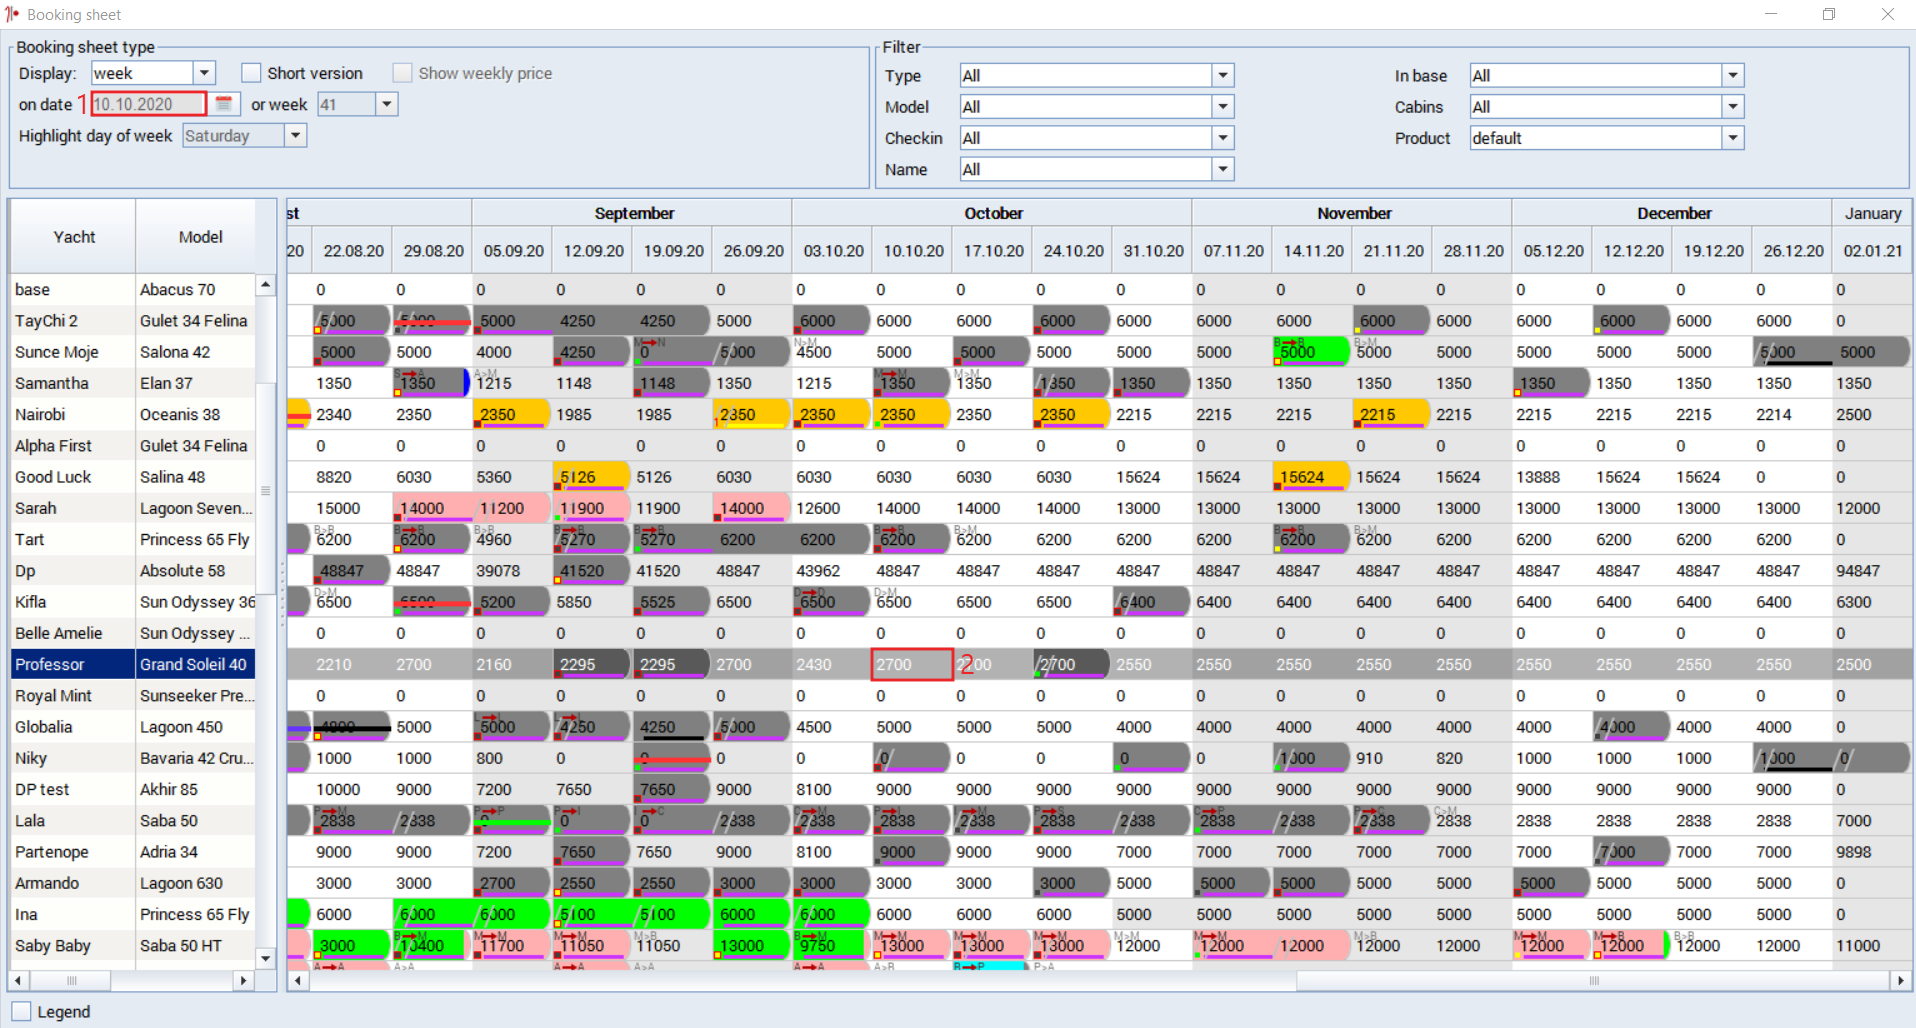
Task: Select the 10.10.20 week column header
Action: pyautogui.click(x=913, y=251)
